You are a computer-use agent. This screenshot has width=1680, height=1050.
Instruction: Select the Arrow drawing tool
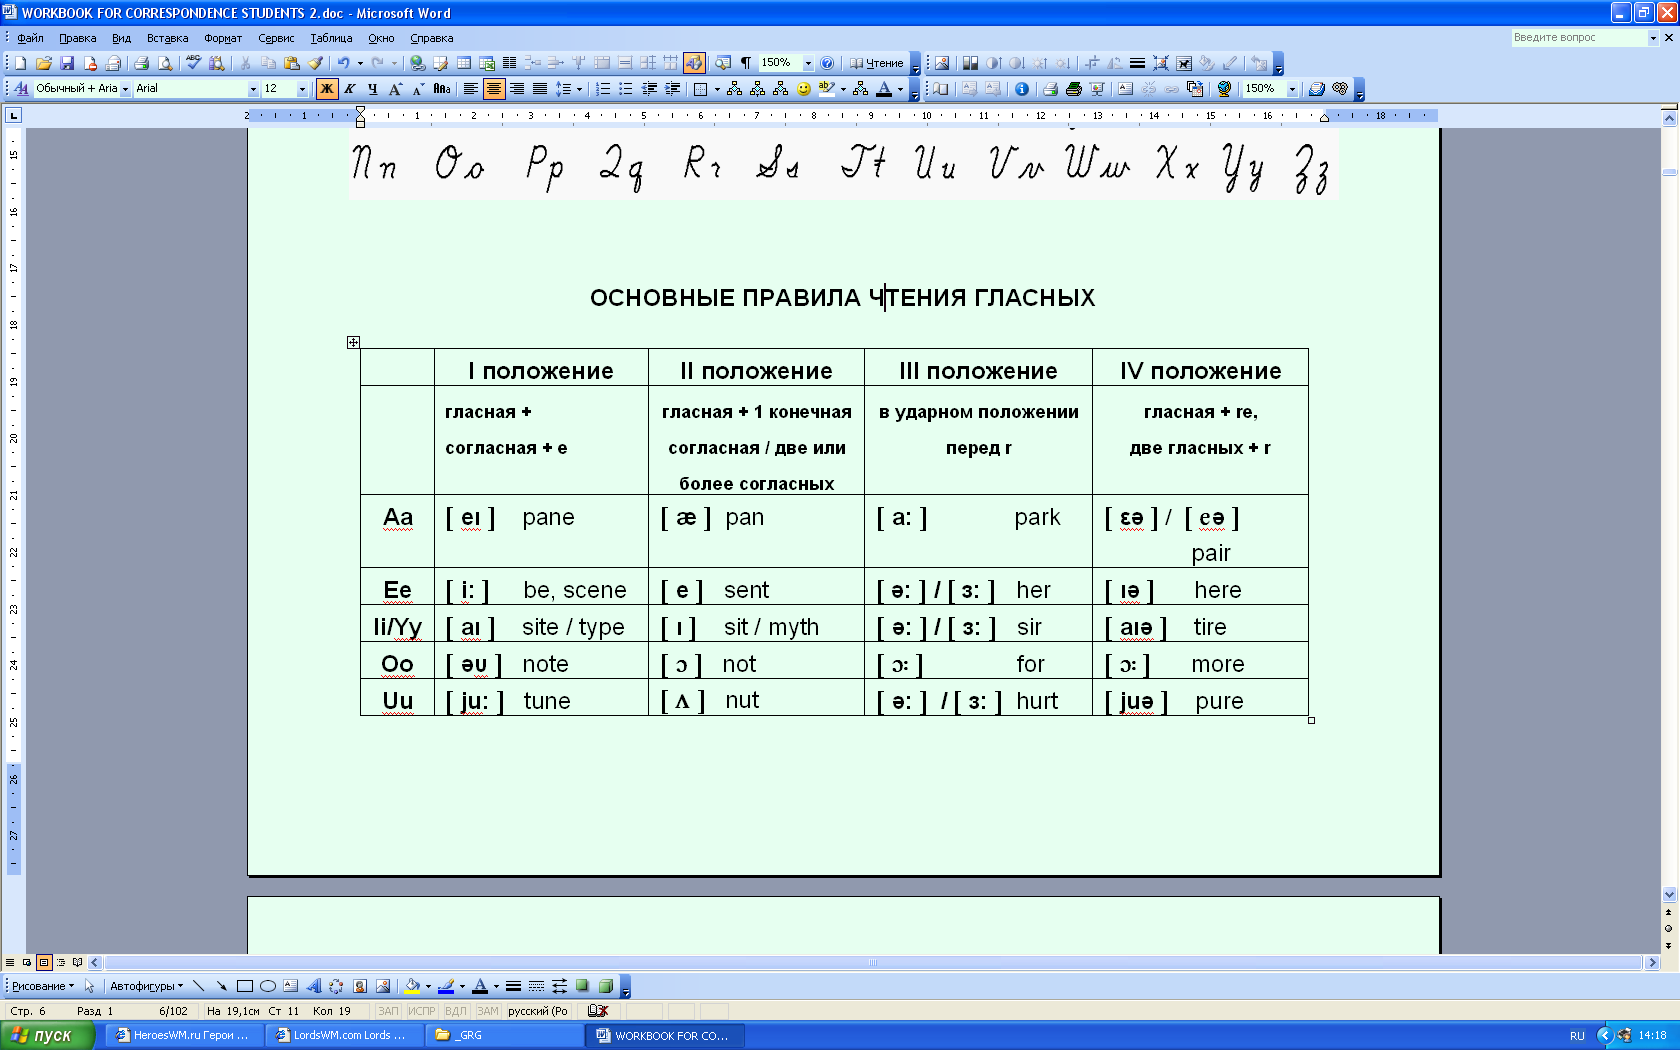(x=221, y=986)
